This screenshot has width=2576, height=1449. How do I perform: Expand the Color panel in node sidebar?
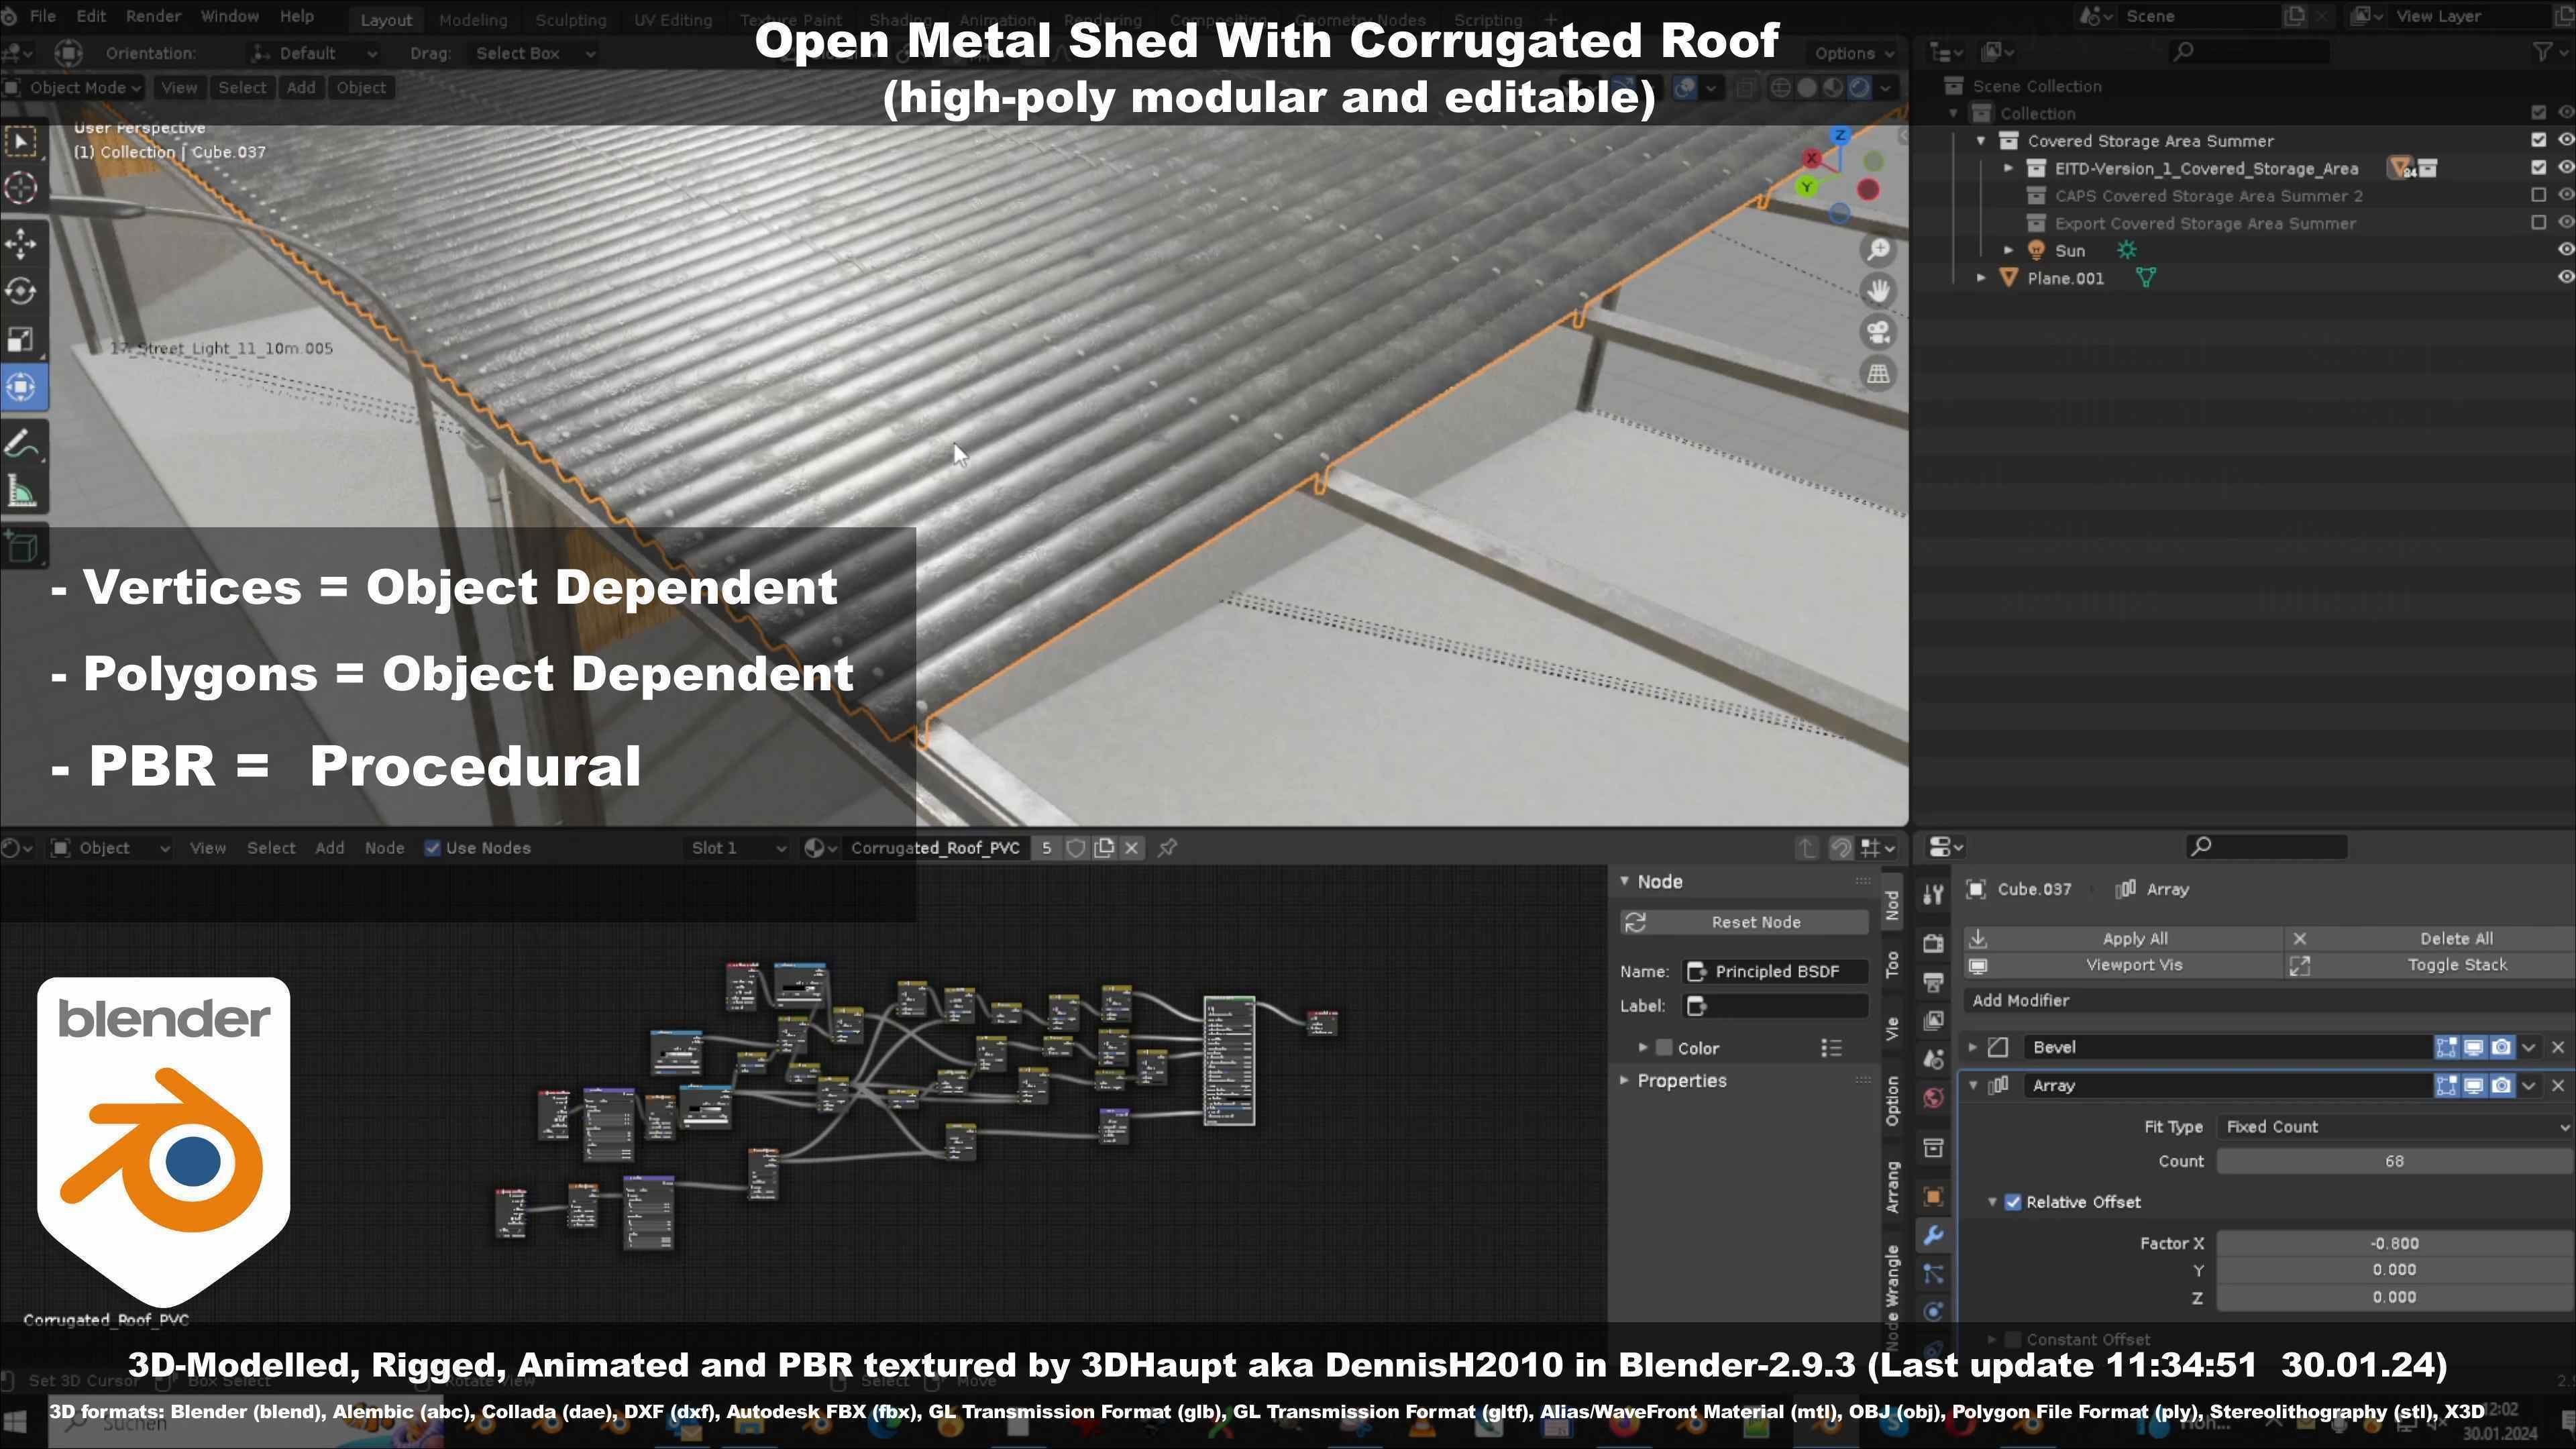[1642, 1047]
